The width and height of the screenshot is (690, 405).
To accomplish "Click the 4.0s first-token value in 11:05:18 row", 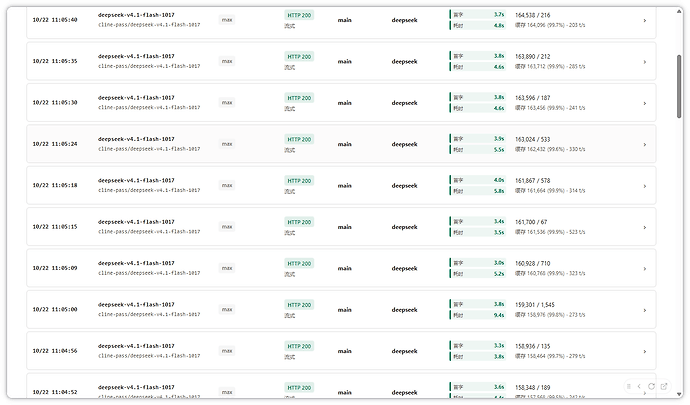I will 499,180.
